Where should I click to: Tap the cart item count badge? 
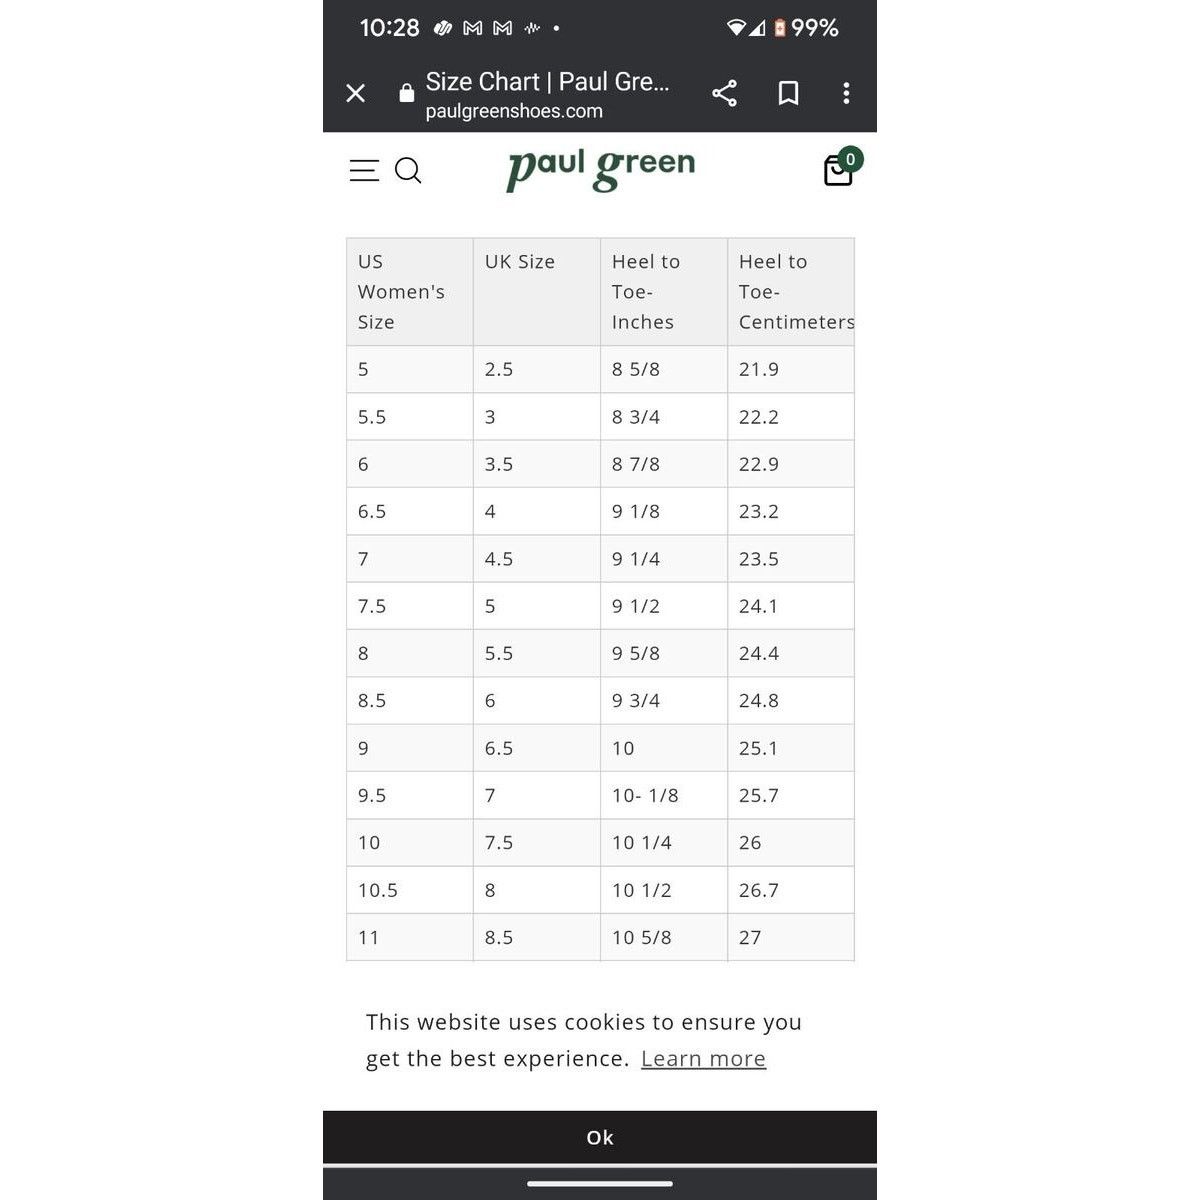pos(850,159)
